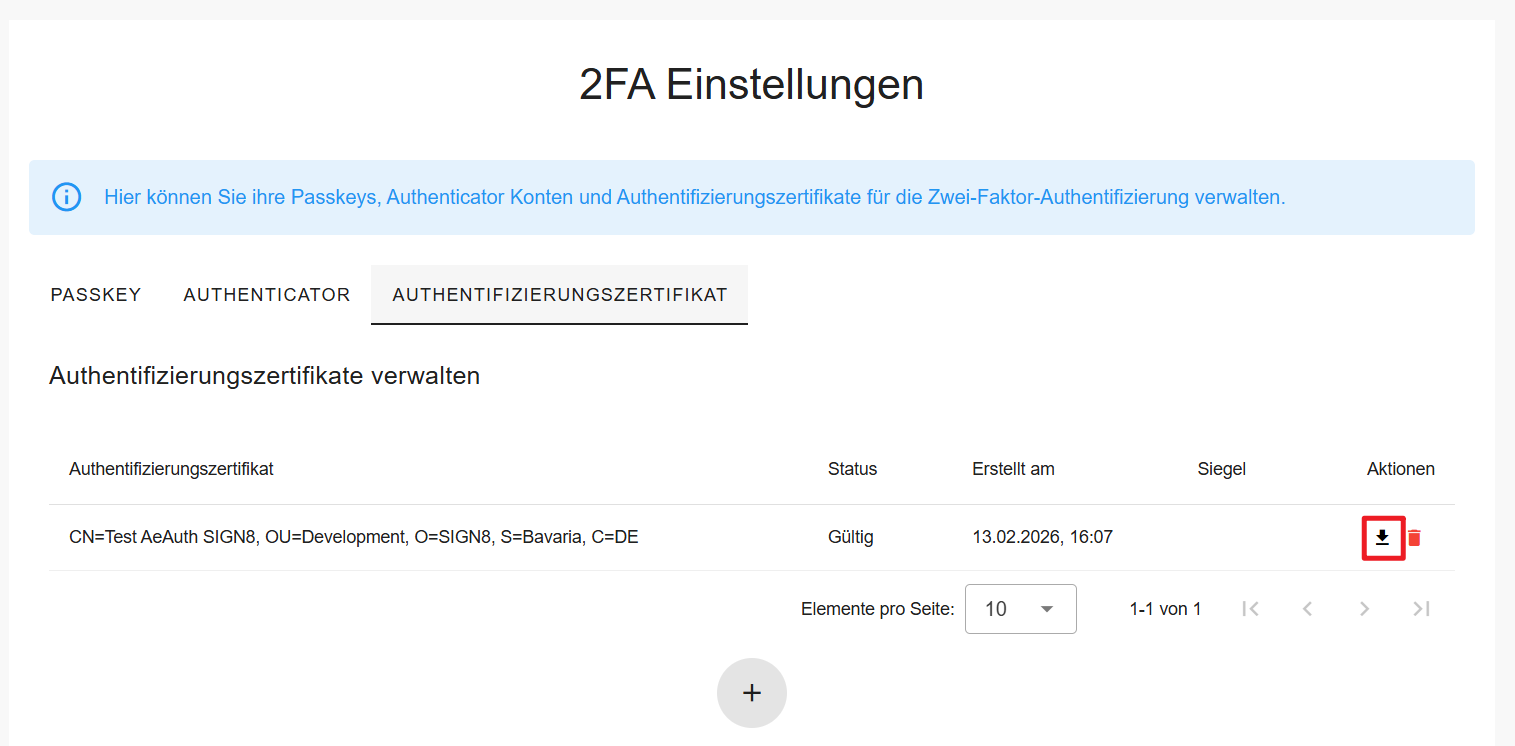Jump to the last page of results

(x=1421, y=609)
